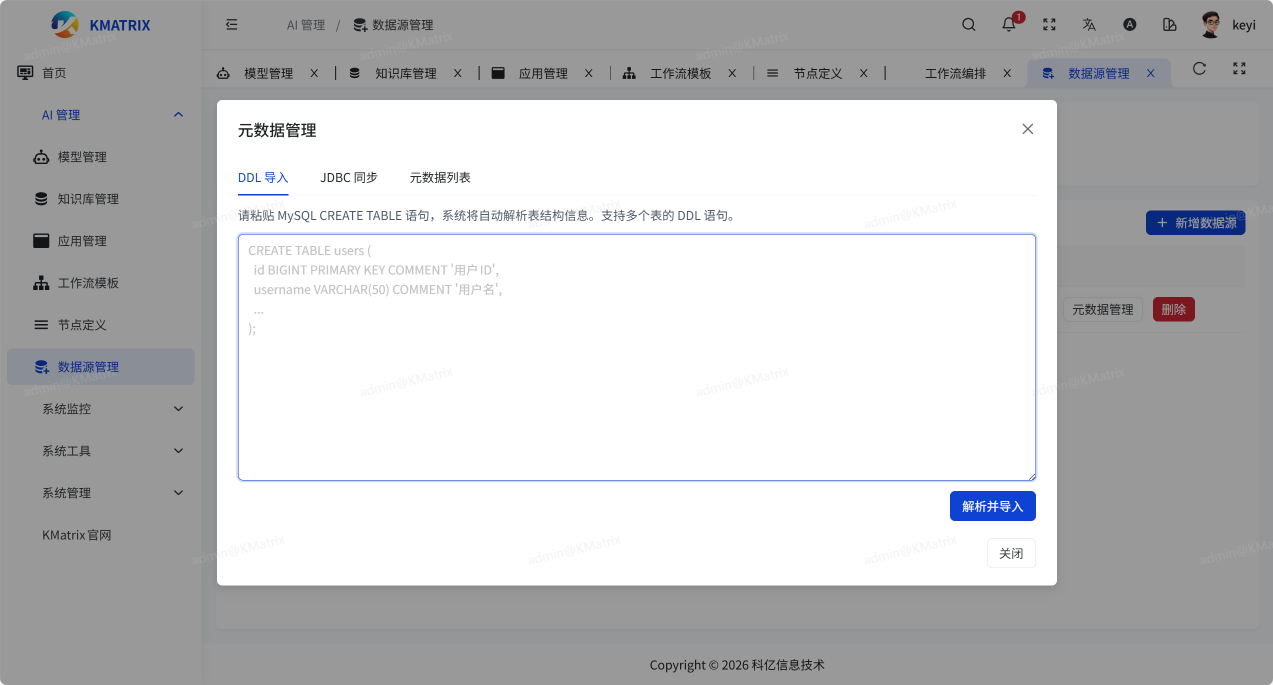Switch to the JDBC 同步 tab
This screenshot has height=685, width=1273.
[349, 177]
